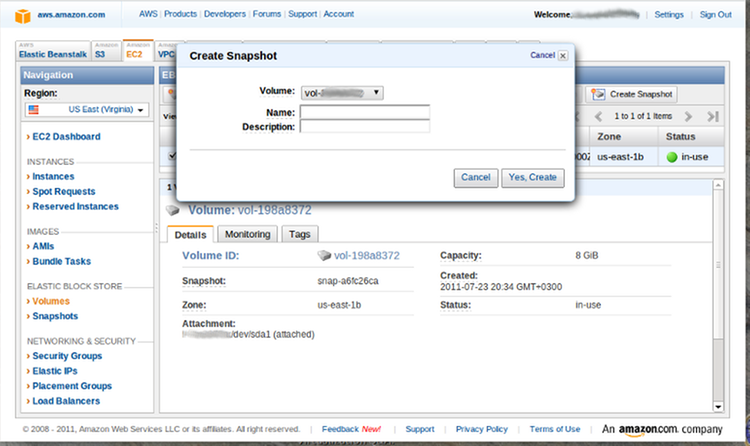Open Settings link in header
The image size is (750, 446).
coord(669,15)
